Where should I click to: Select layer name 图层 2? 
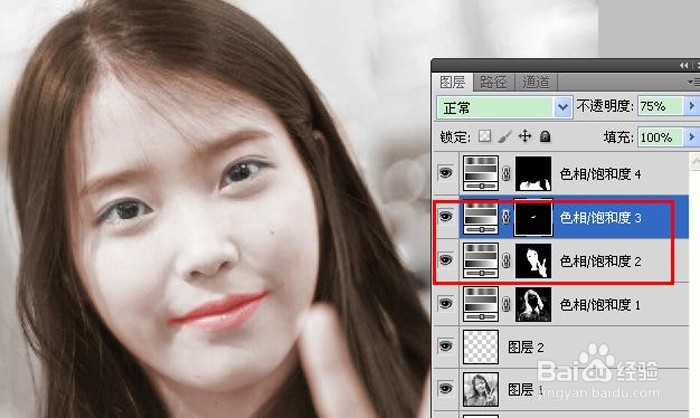point(526,347)
